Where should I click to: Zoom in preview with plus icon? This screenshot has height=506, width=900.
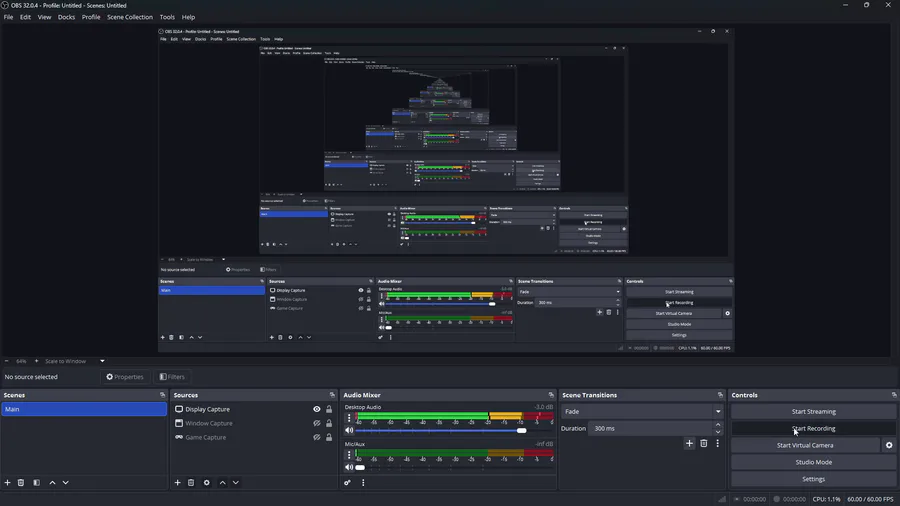click(36, 361)
